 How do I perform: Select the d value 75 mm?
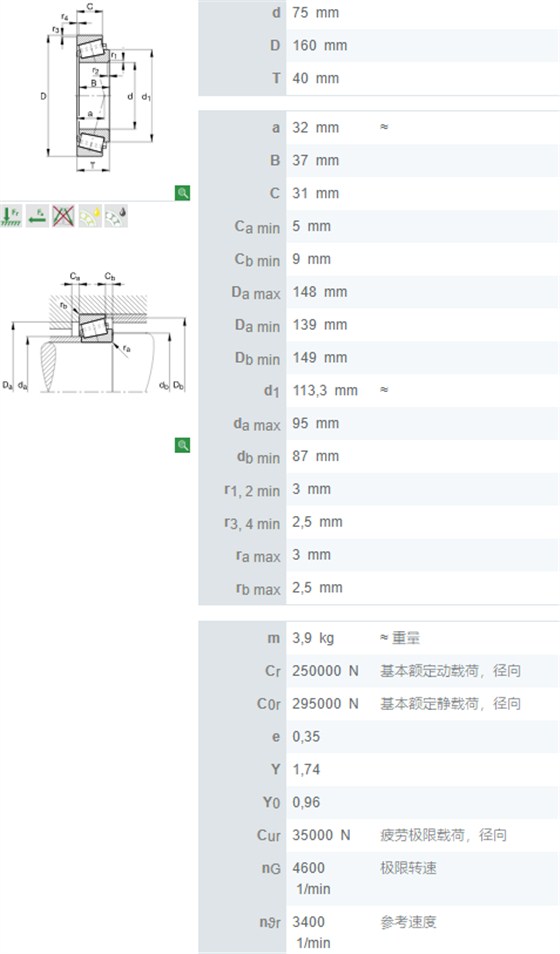[x=315, y=13]
